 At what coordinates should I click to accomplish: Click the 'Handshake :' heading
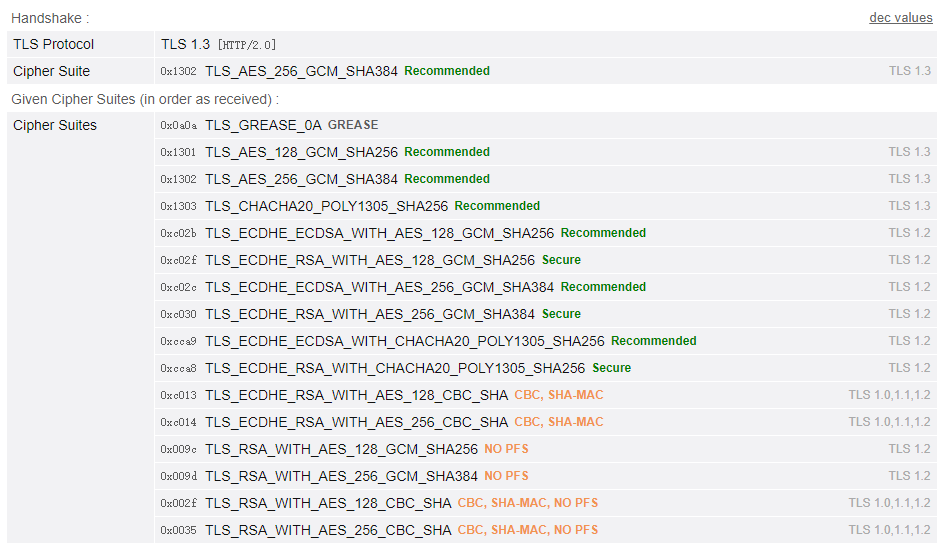(x=50, y=18)
